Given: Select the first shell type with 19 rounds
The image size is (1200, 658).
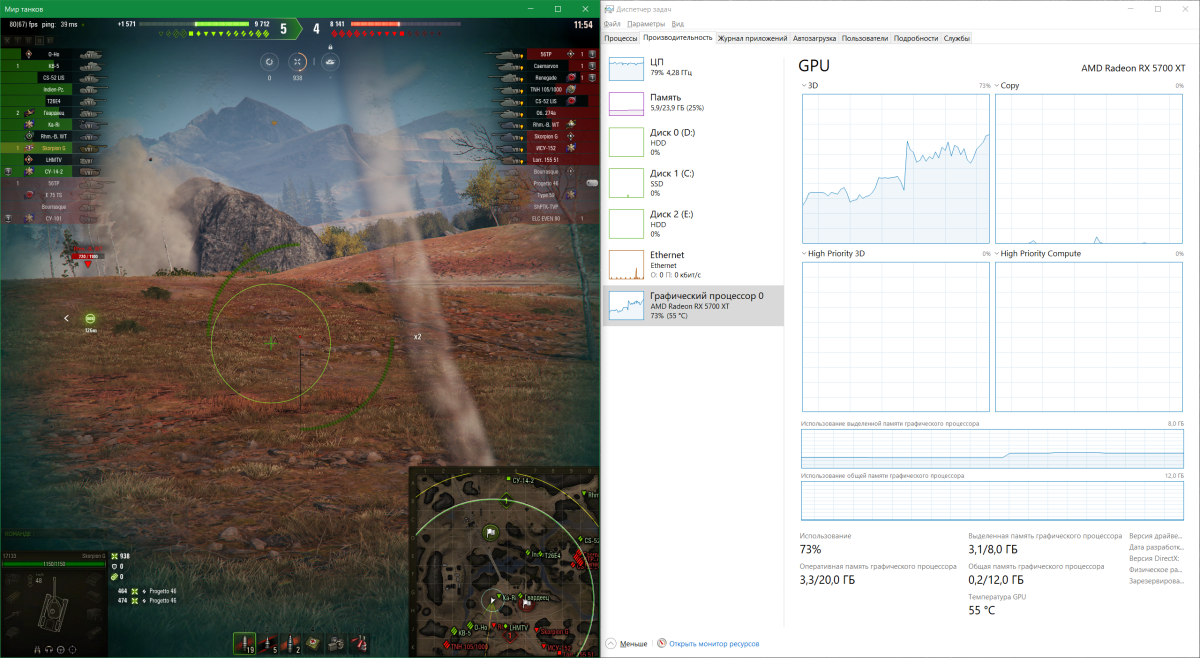Looking at the screenshot, I should [245, 643].
